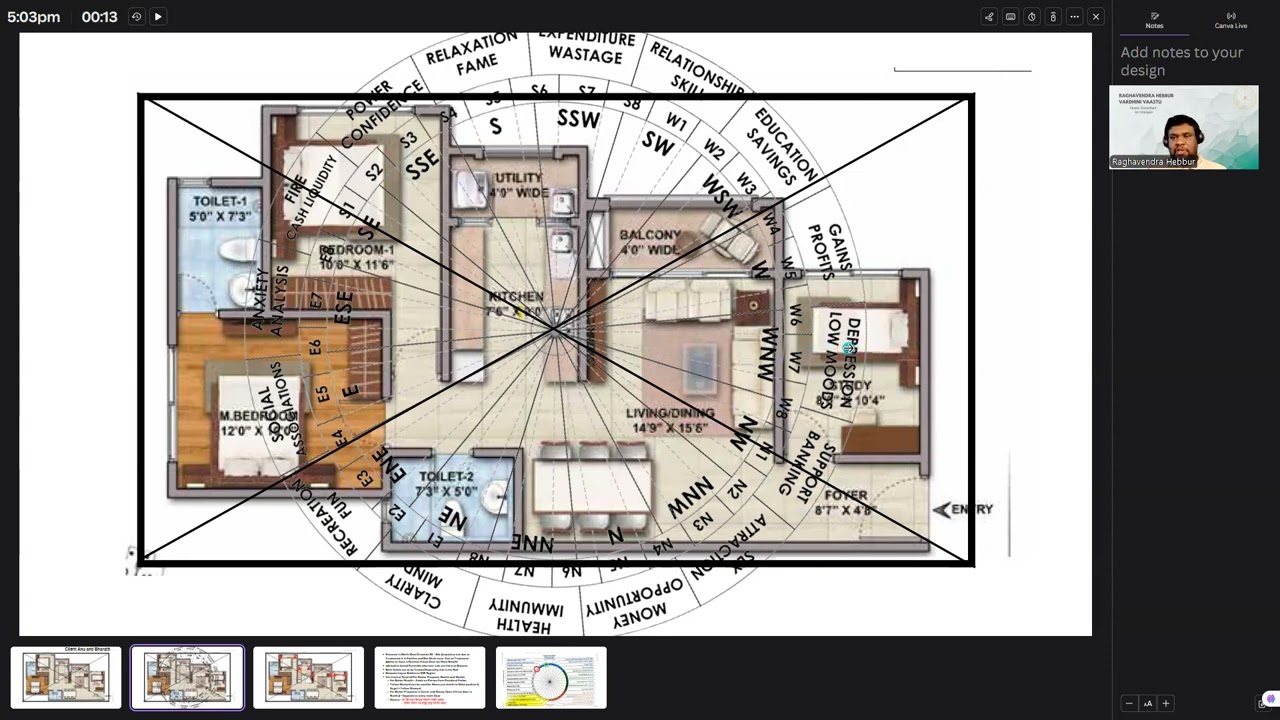The height and width of the screenshot is (720, 1280).
Task: Open the more options ellipsis
Action: [x=1074, y=17]
